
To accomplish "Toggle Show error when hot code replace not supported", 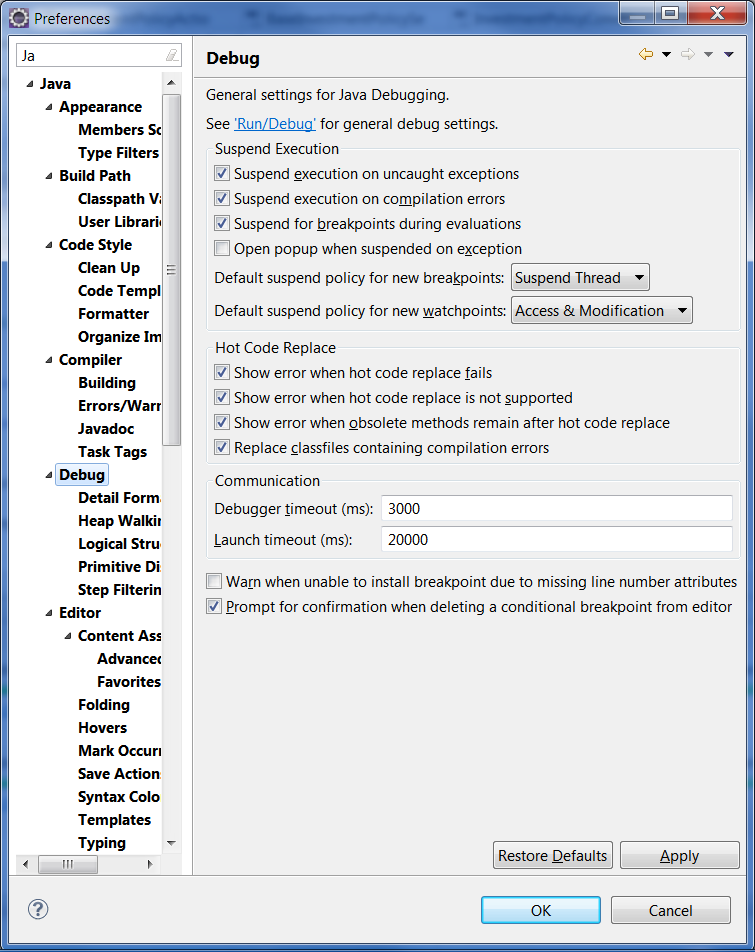I will click(x=222, y=397).
